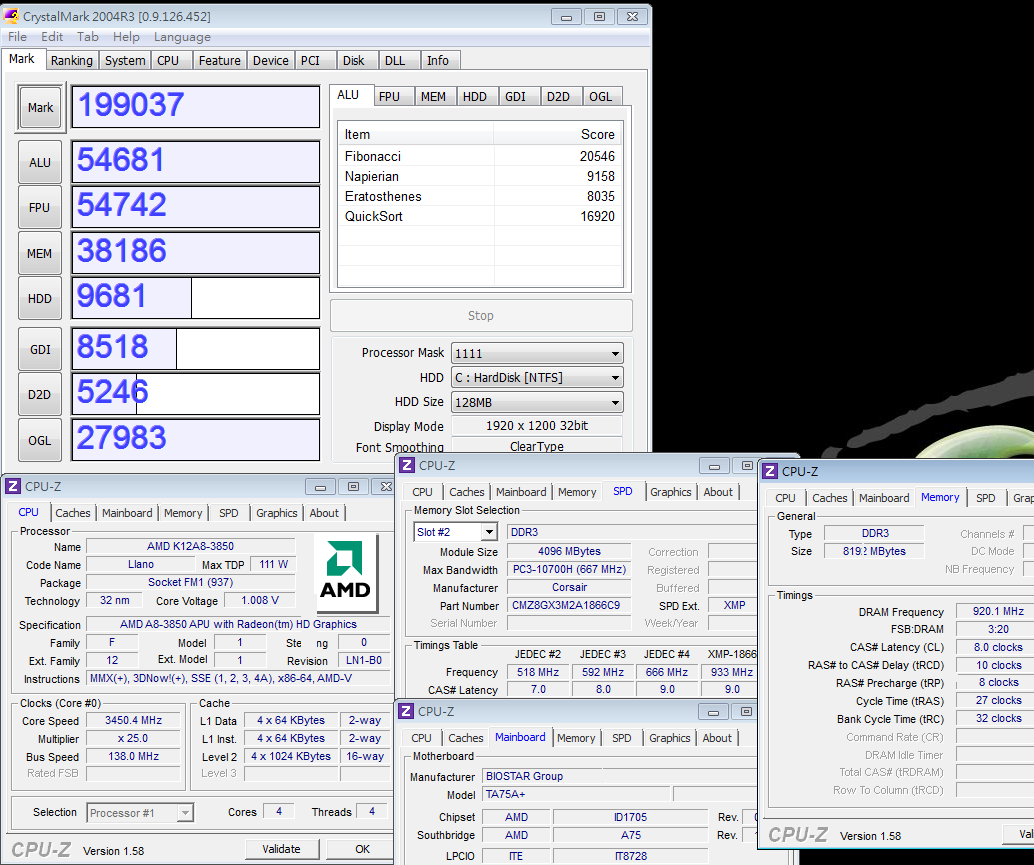Viewport: 1034px width, 865px height.
Task: Click the D2D score bar showing 5246
Action: click(x=196, y=394)
